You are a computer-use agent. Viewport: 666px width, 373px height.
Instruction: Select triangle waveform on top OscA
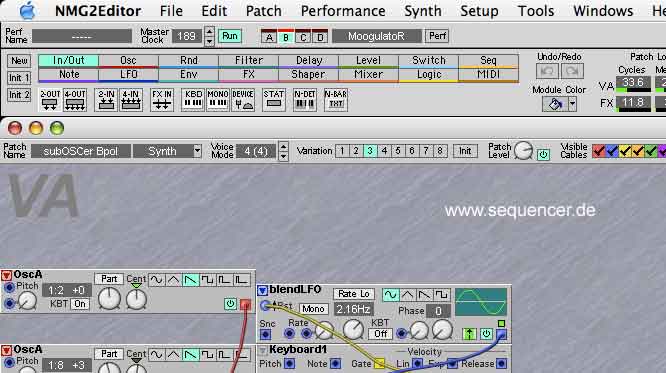(x=173, y=280)
